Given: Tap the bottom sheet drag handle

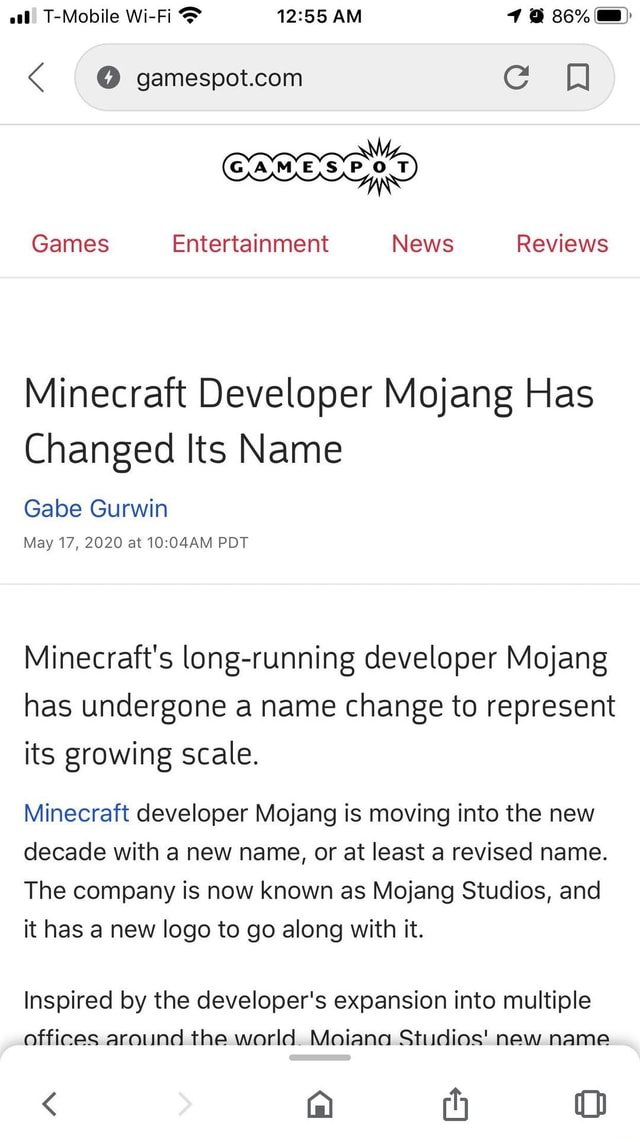Looking at the screenshot, I should pos(320,1057).
